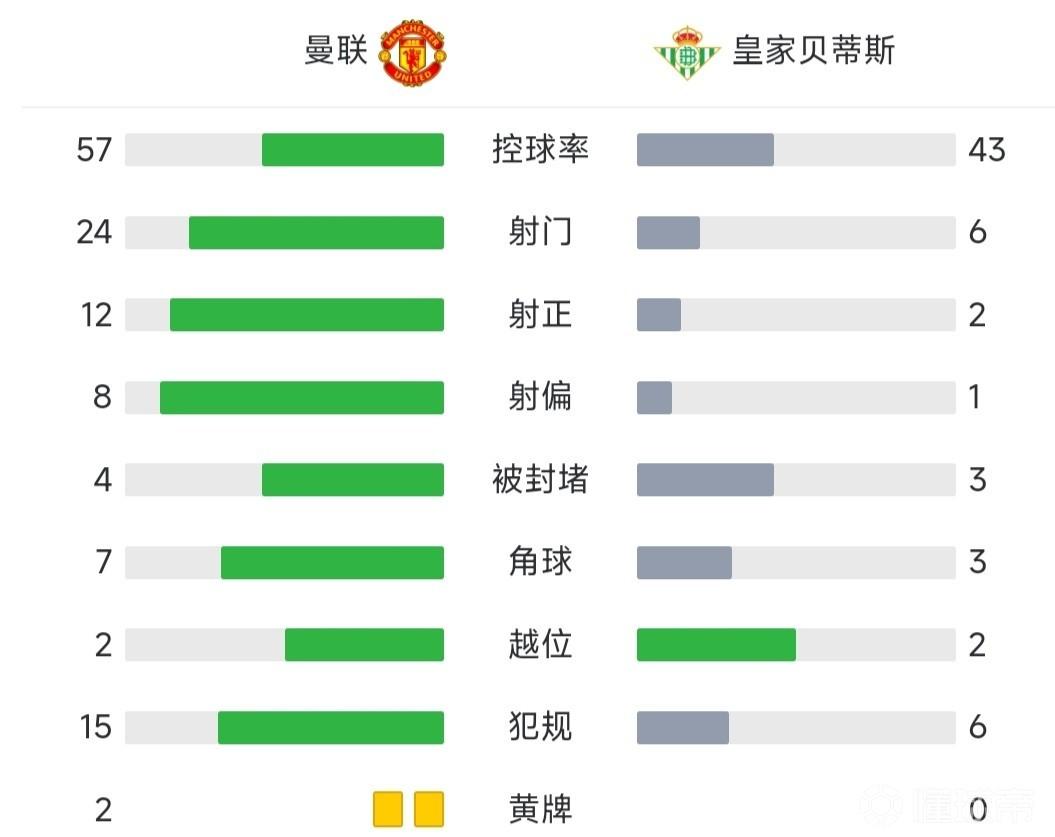Click Manchester United's green 角球 corners bar
1055x837 pixels.
pos(332,562)
